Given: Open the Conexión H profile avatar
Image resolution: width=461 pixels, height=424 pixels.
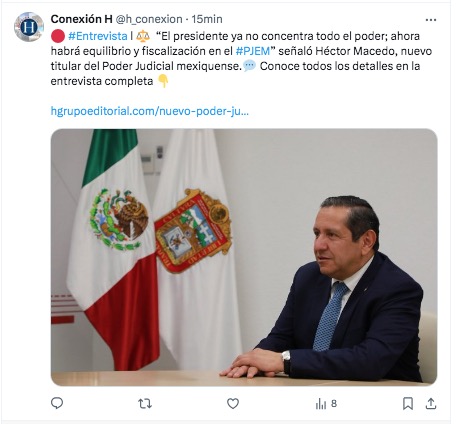Looking at the screenshot, I should [29, 27].
